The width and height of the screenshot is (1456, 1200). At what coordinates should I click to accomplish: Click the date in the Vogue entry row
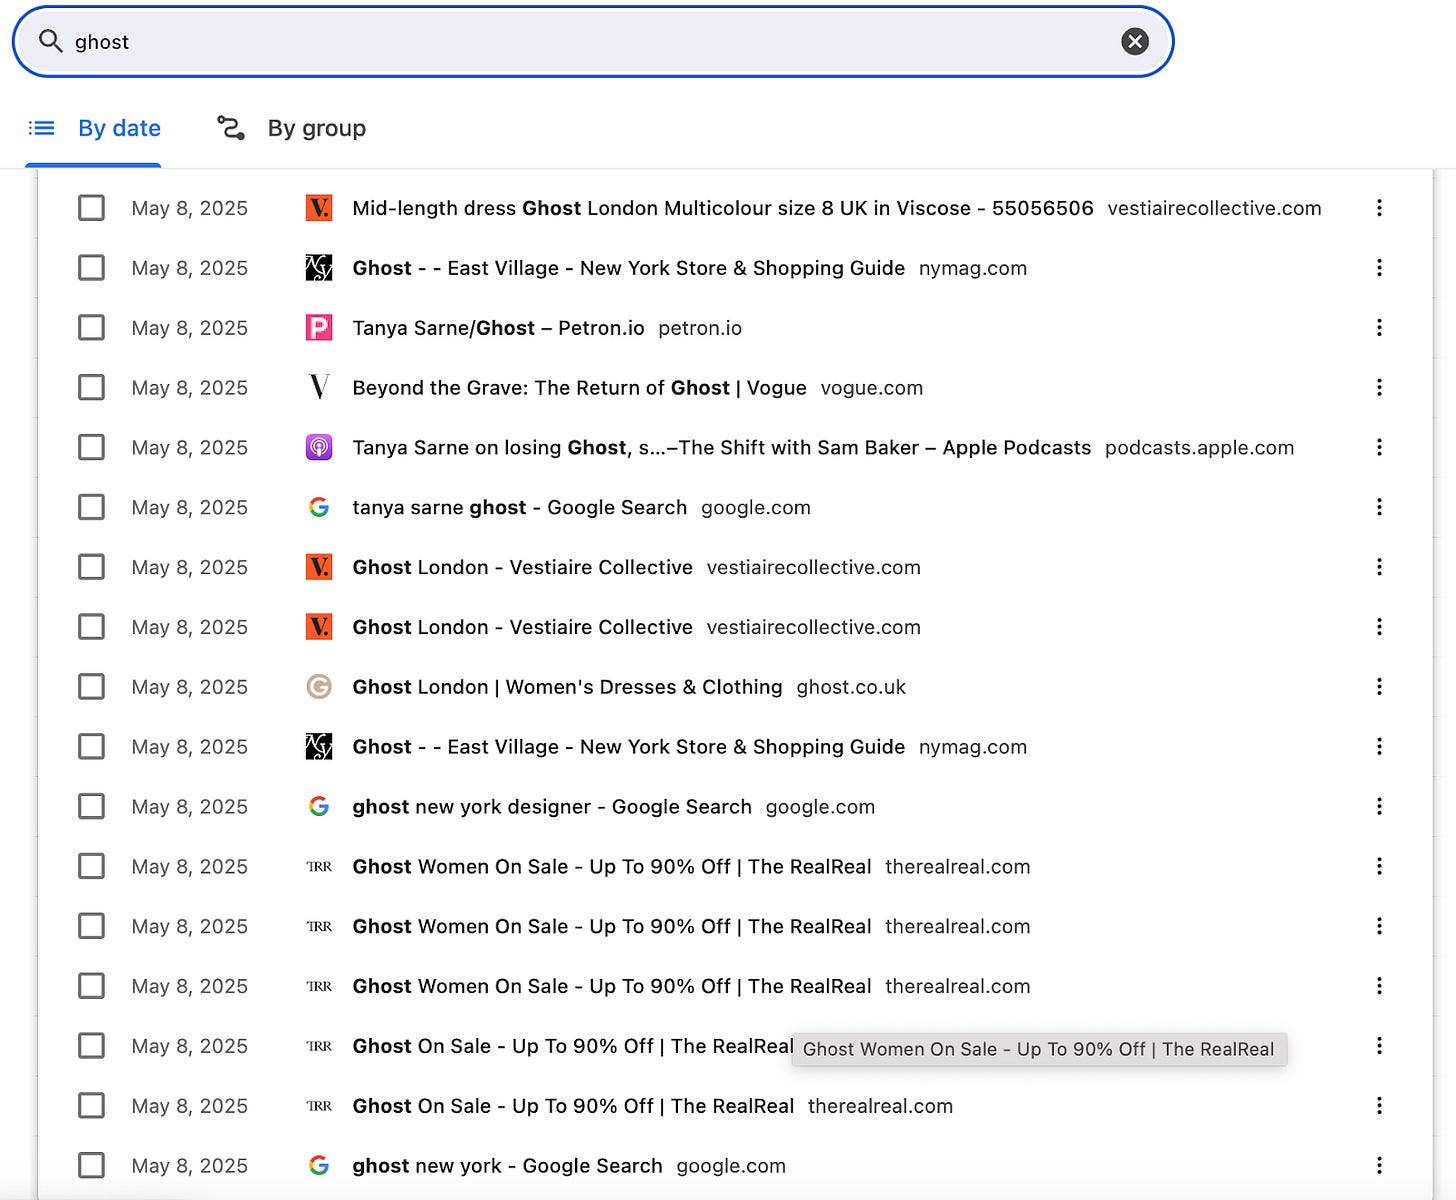(189, 388)
